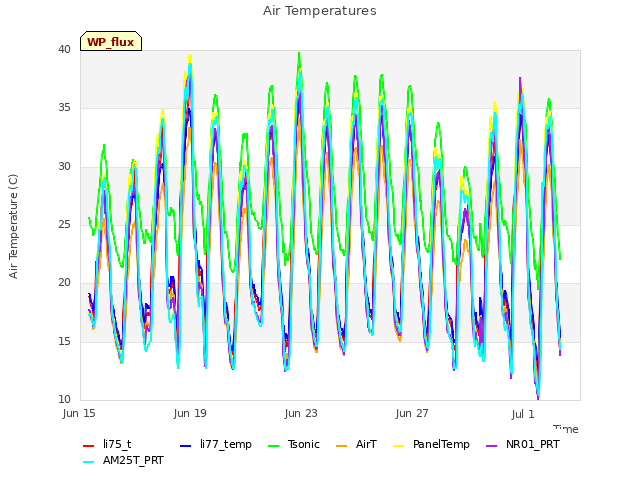
Task: Click the li75_t legend label
Action: (117, 444)
